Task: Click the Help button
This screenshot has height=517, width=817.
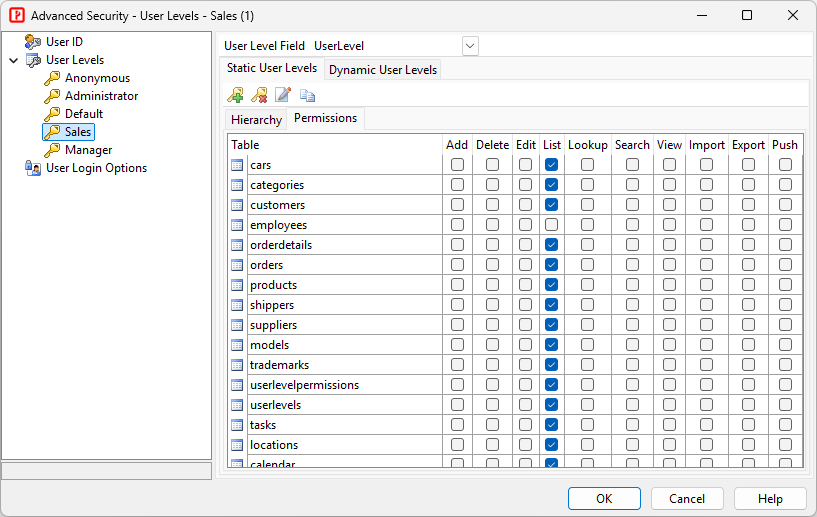Action: coord(770,498)
